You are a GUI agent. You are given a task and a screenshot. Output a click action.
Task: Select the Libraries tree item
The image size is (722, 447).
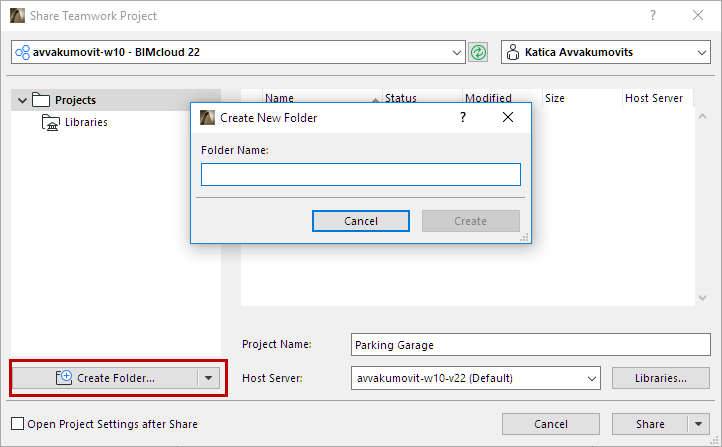86,122
